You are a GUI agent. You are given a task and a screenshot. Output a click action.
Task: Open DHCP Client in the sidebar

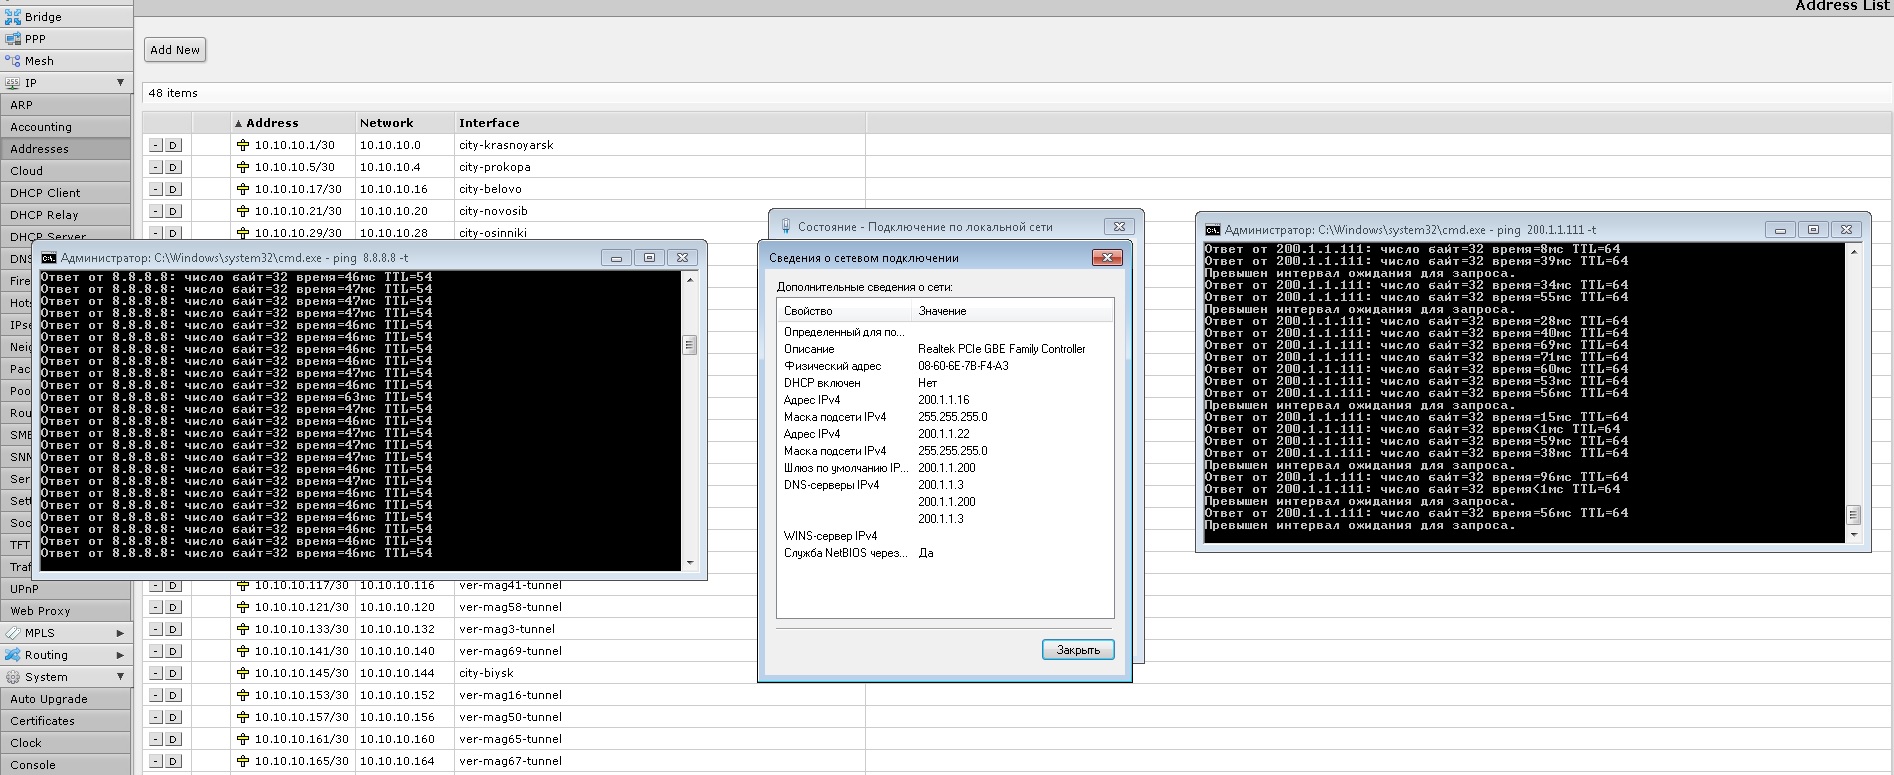tap(65, 193)
